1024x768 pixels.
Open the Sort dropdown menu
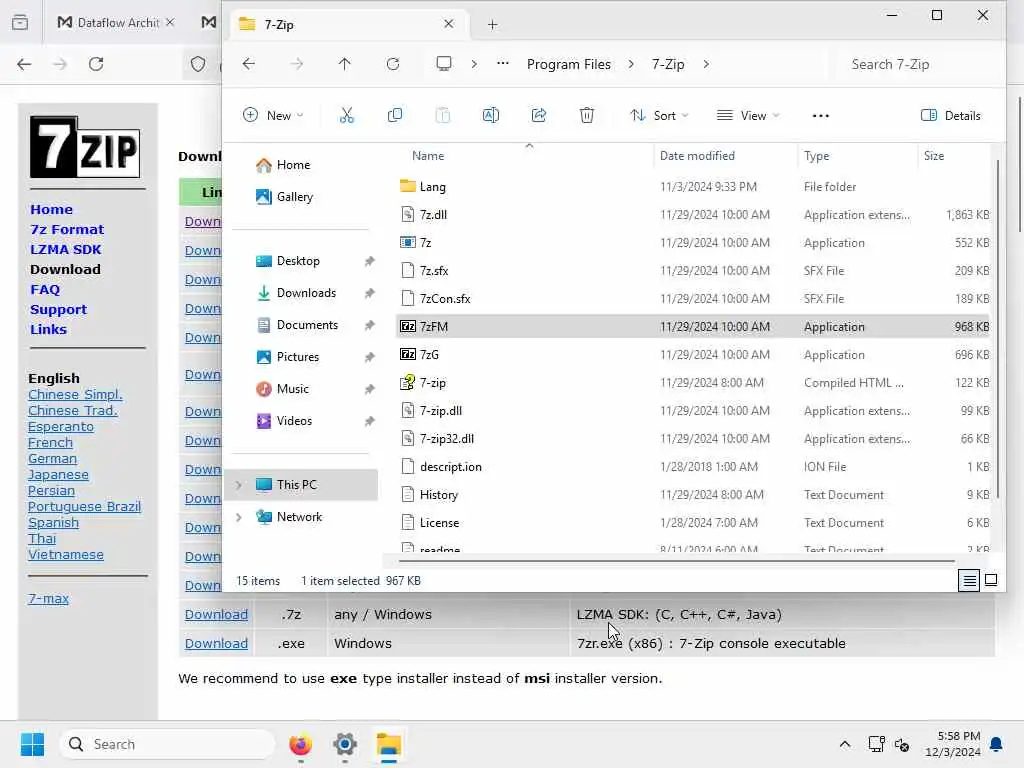click(x=659, y=116)
